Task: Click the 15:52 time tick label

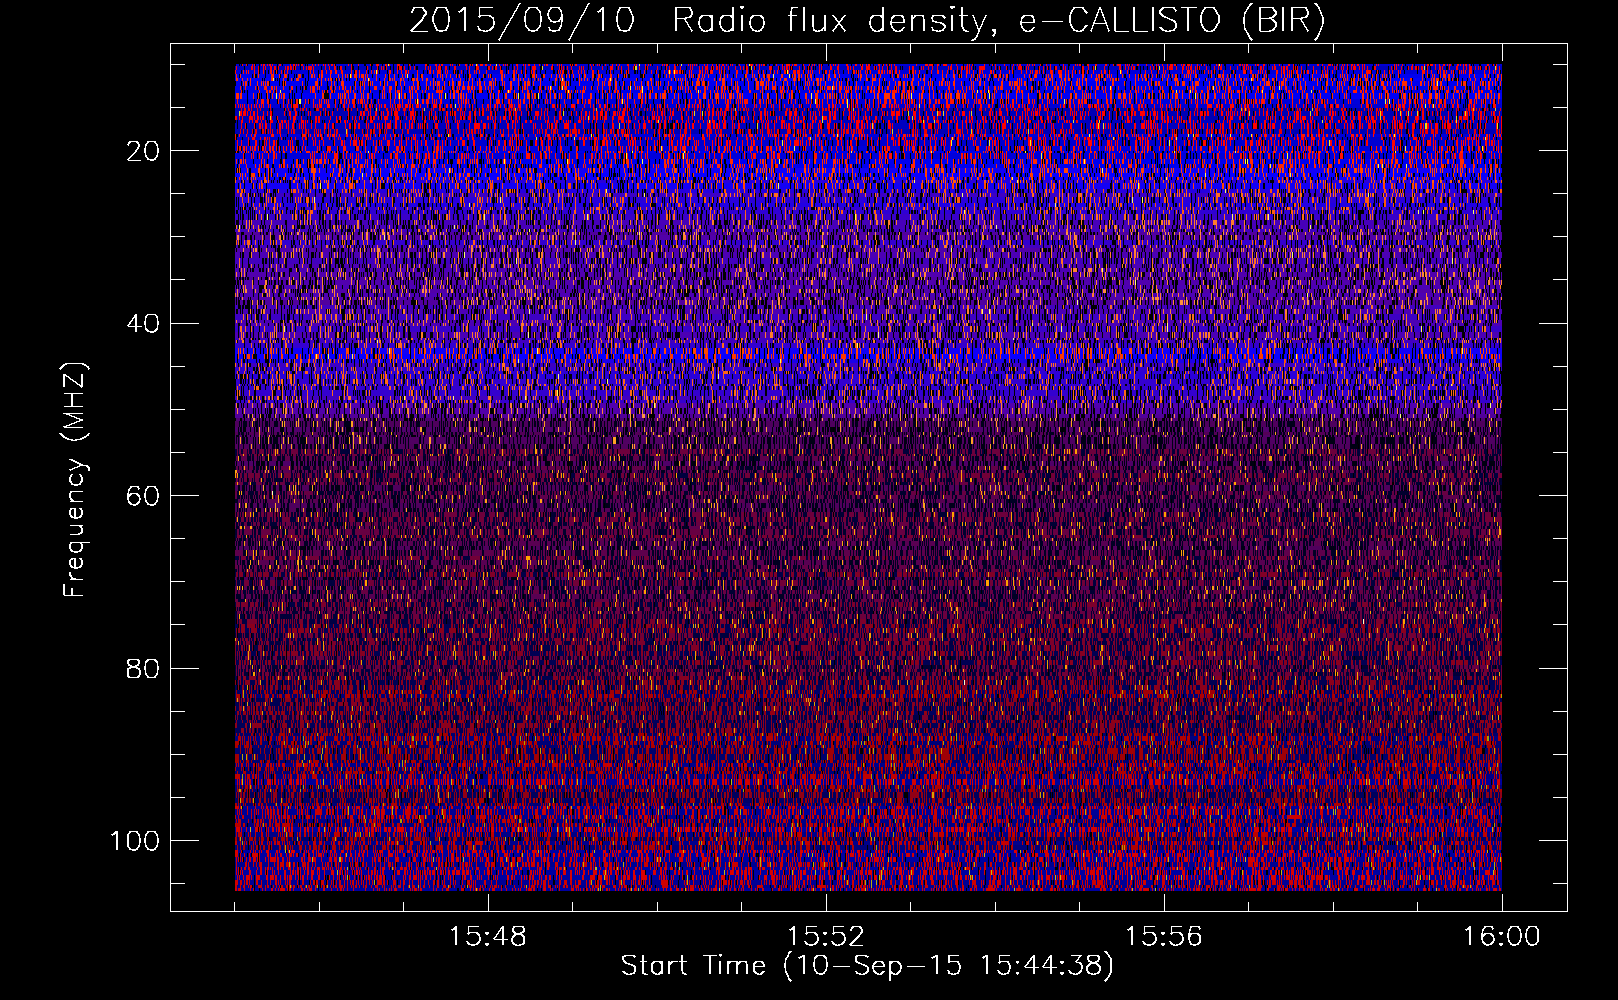Action: coord(826,937)
